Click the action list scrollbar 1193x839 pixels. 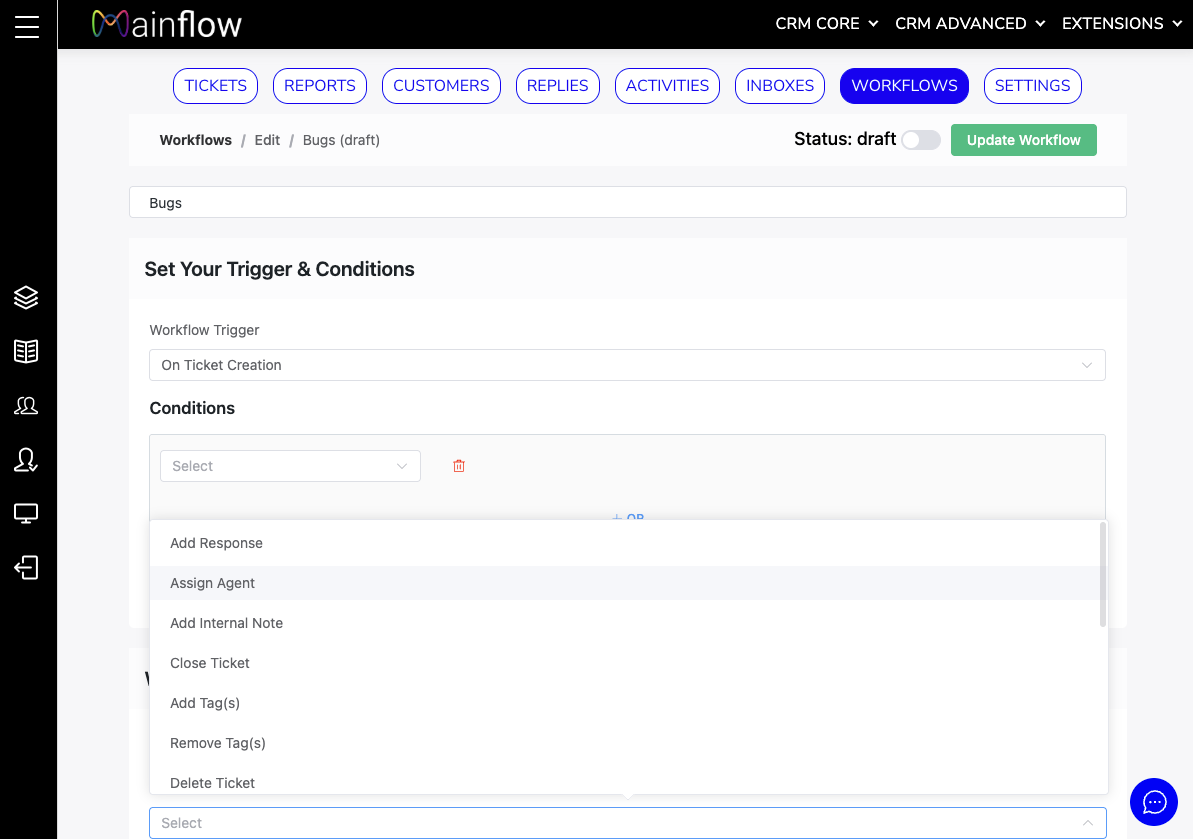(1102, 575)
